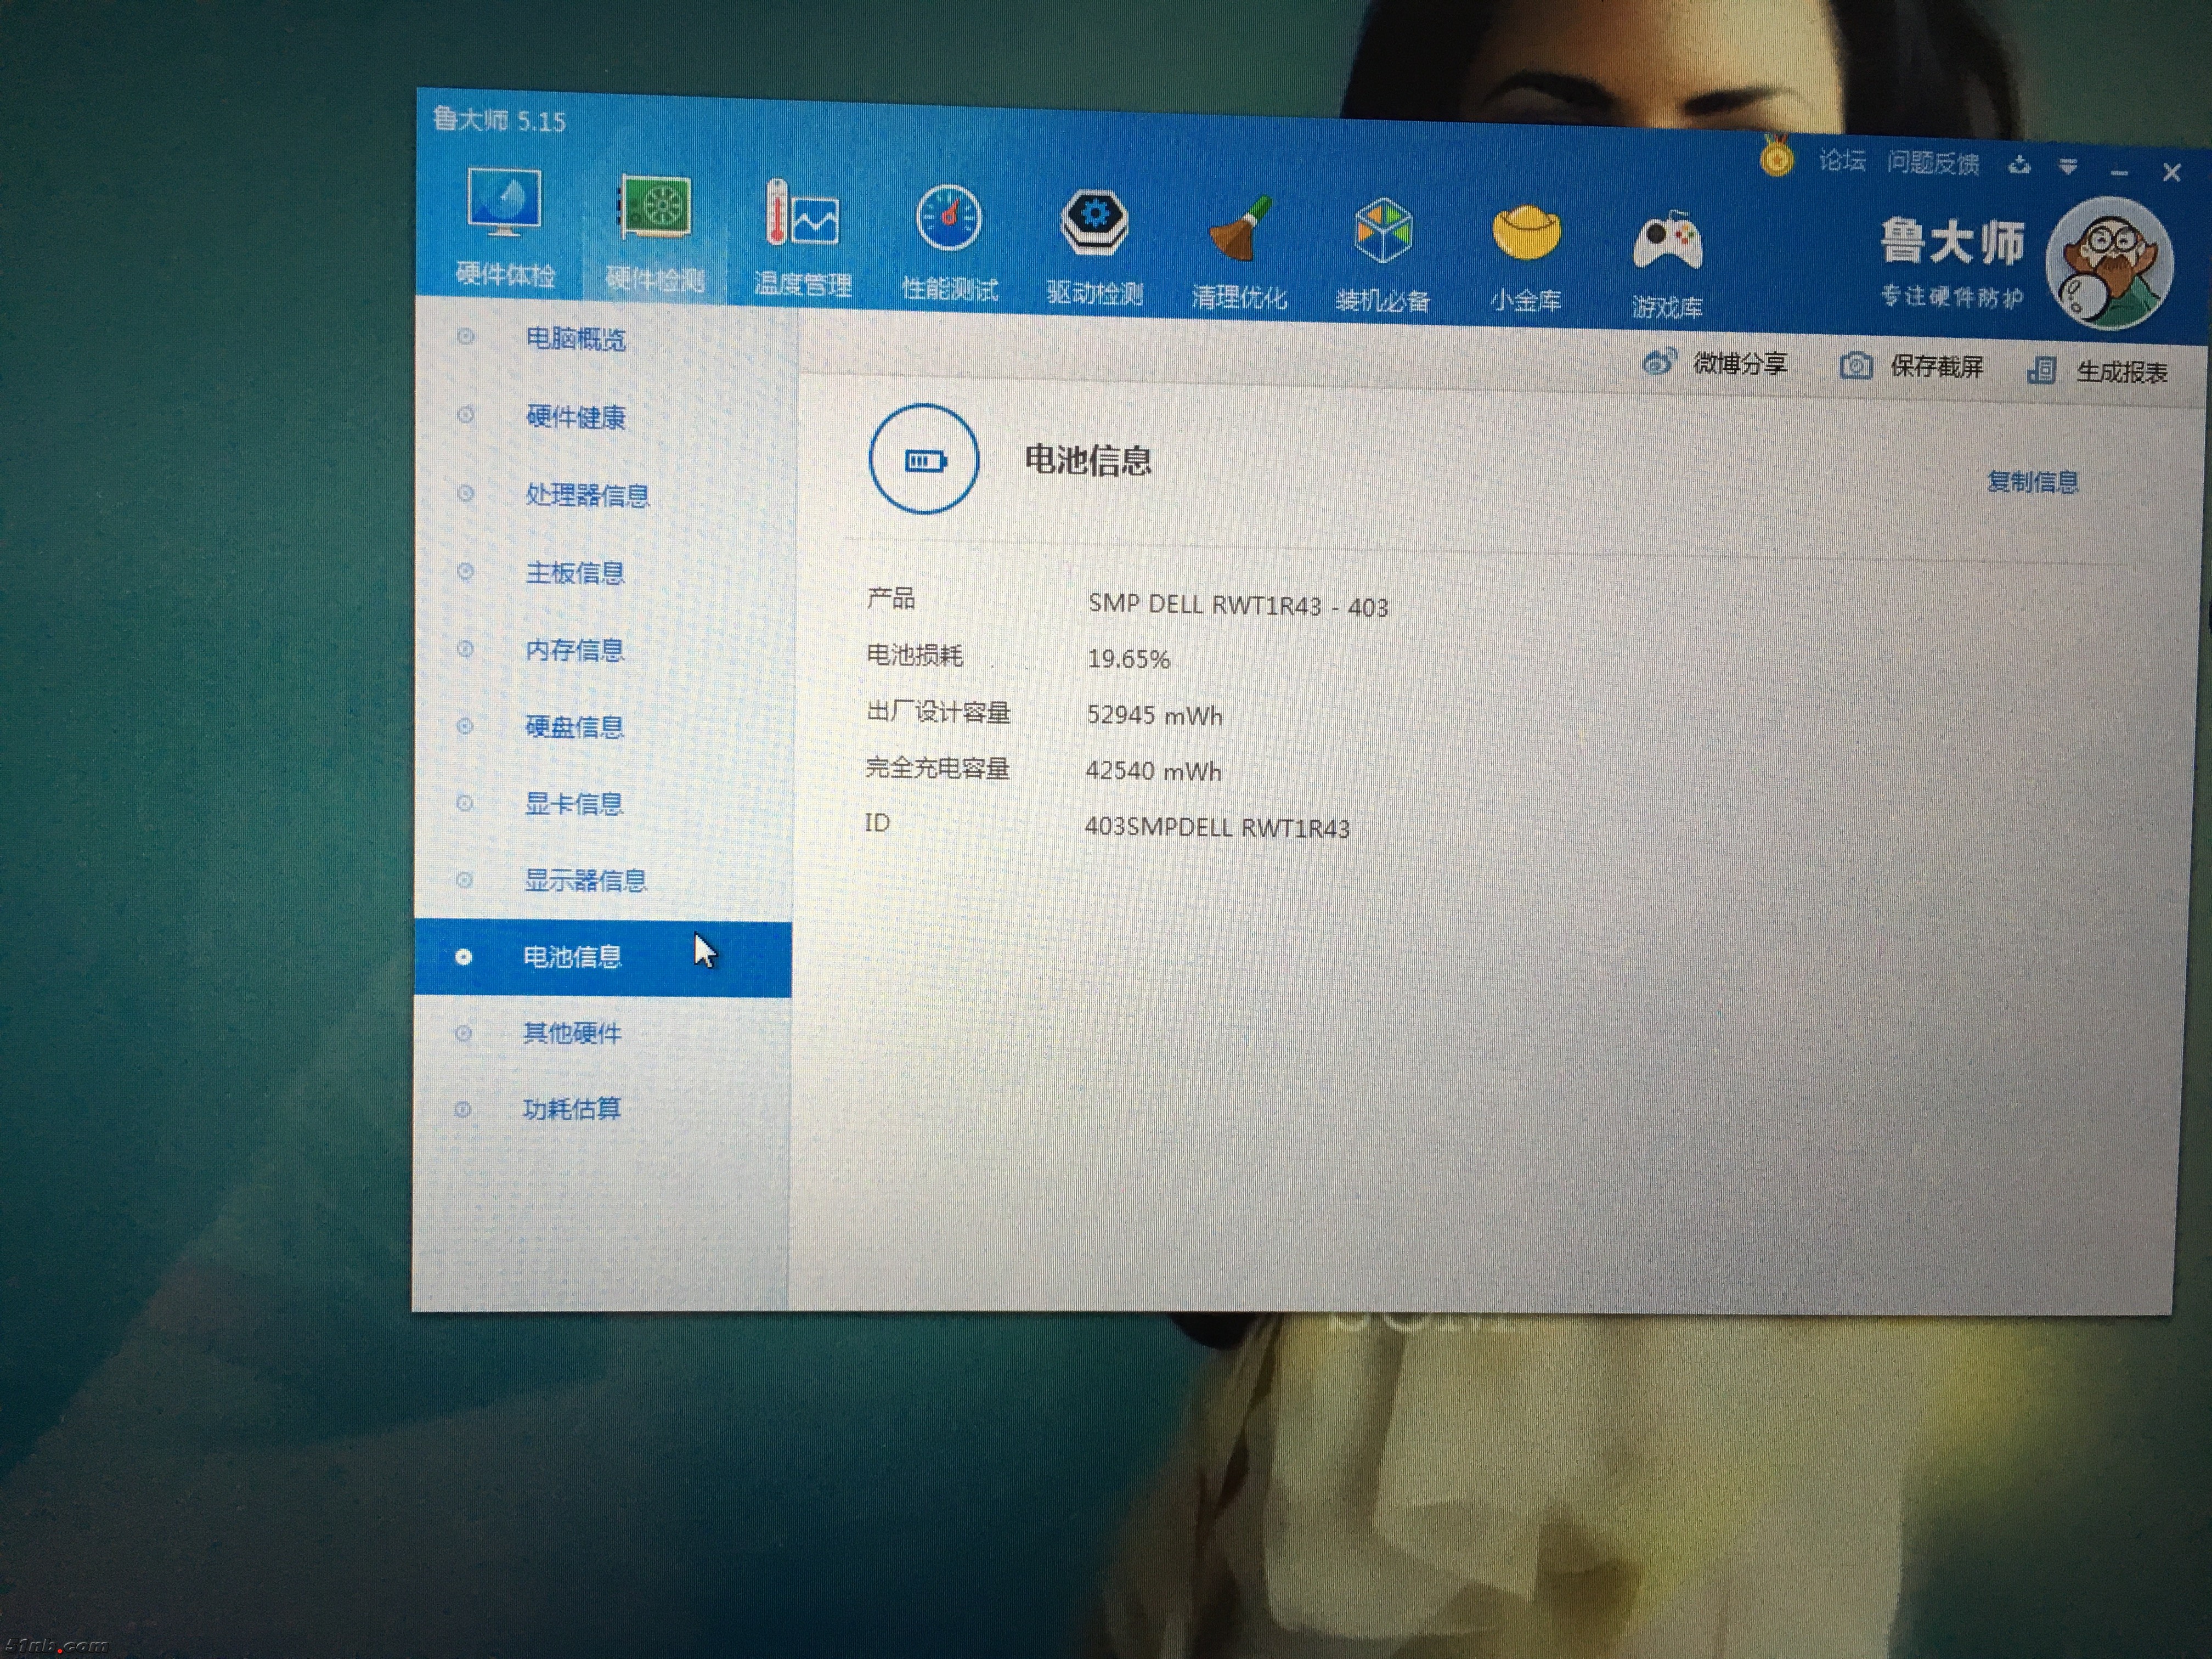Open dropdown arrow menu in title bar
2212x1659 pixels.
point(2068,166)
